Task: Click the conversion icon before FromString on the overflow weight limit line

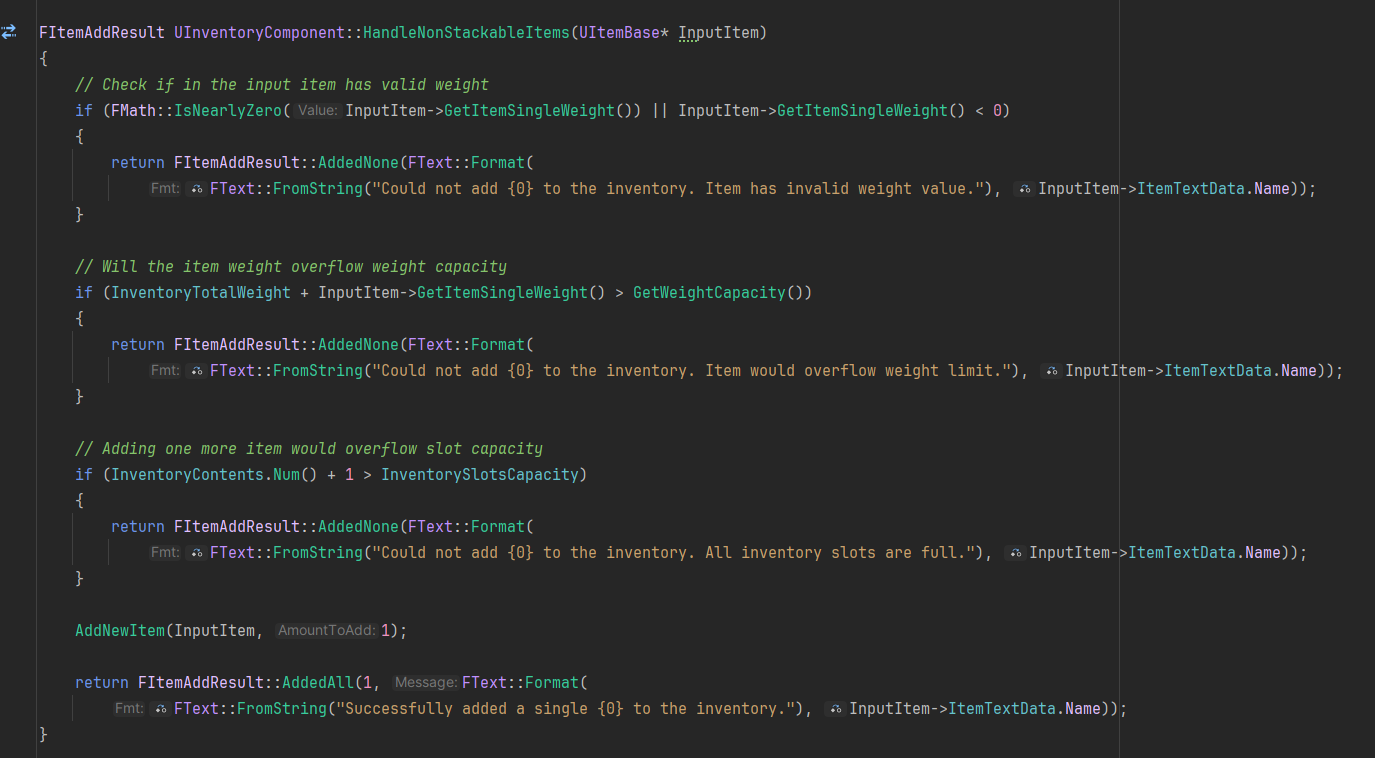Action: click(x=197, y=370)
